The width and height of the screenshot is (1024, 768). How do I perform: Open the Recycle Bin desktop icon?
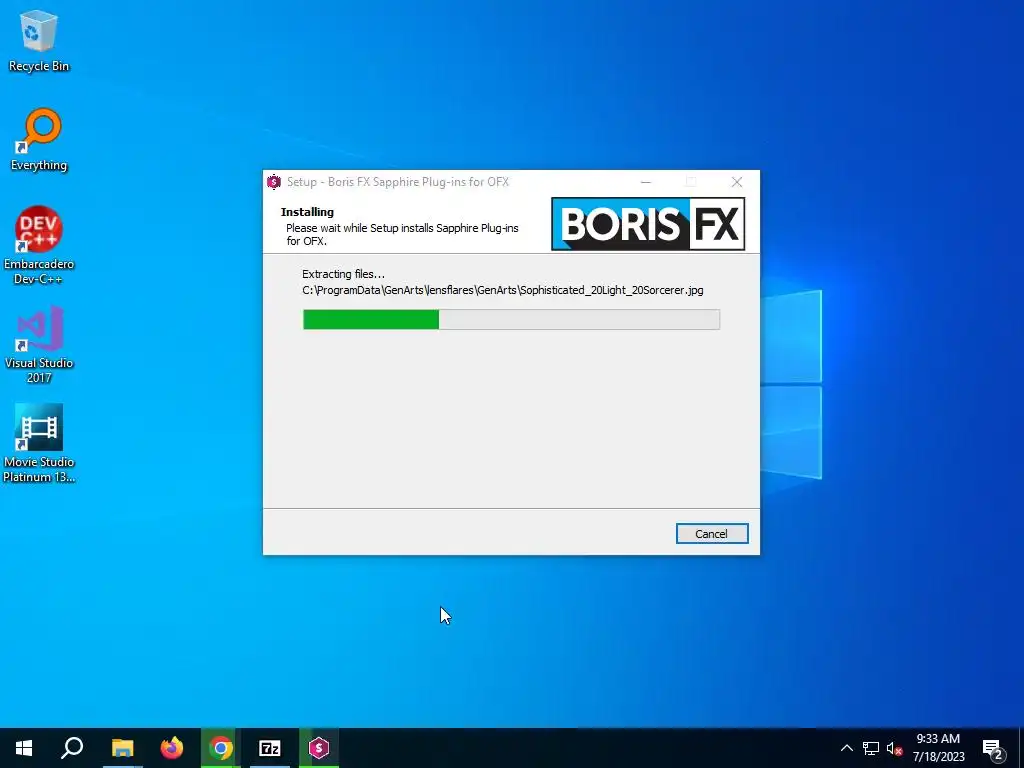coord(39,40)
